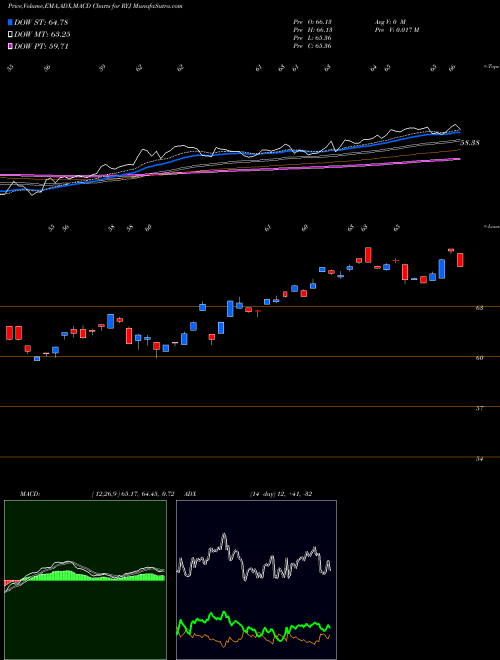Click the '<Lows' label at the right edge
Image resolution: width=500 pixels, height=660 pixels.
[492, 226]
